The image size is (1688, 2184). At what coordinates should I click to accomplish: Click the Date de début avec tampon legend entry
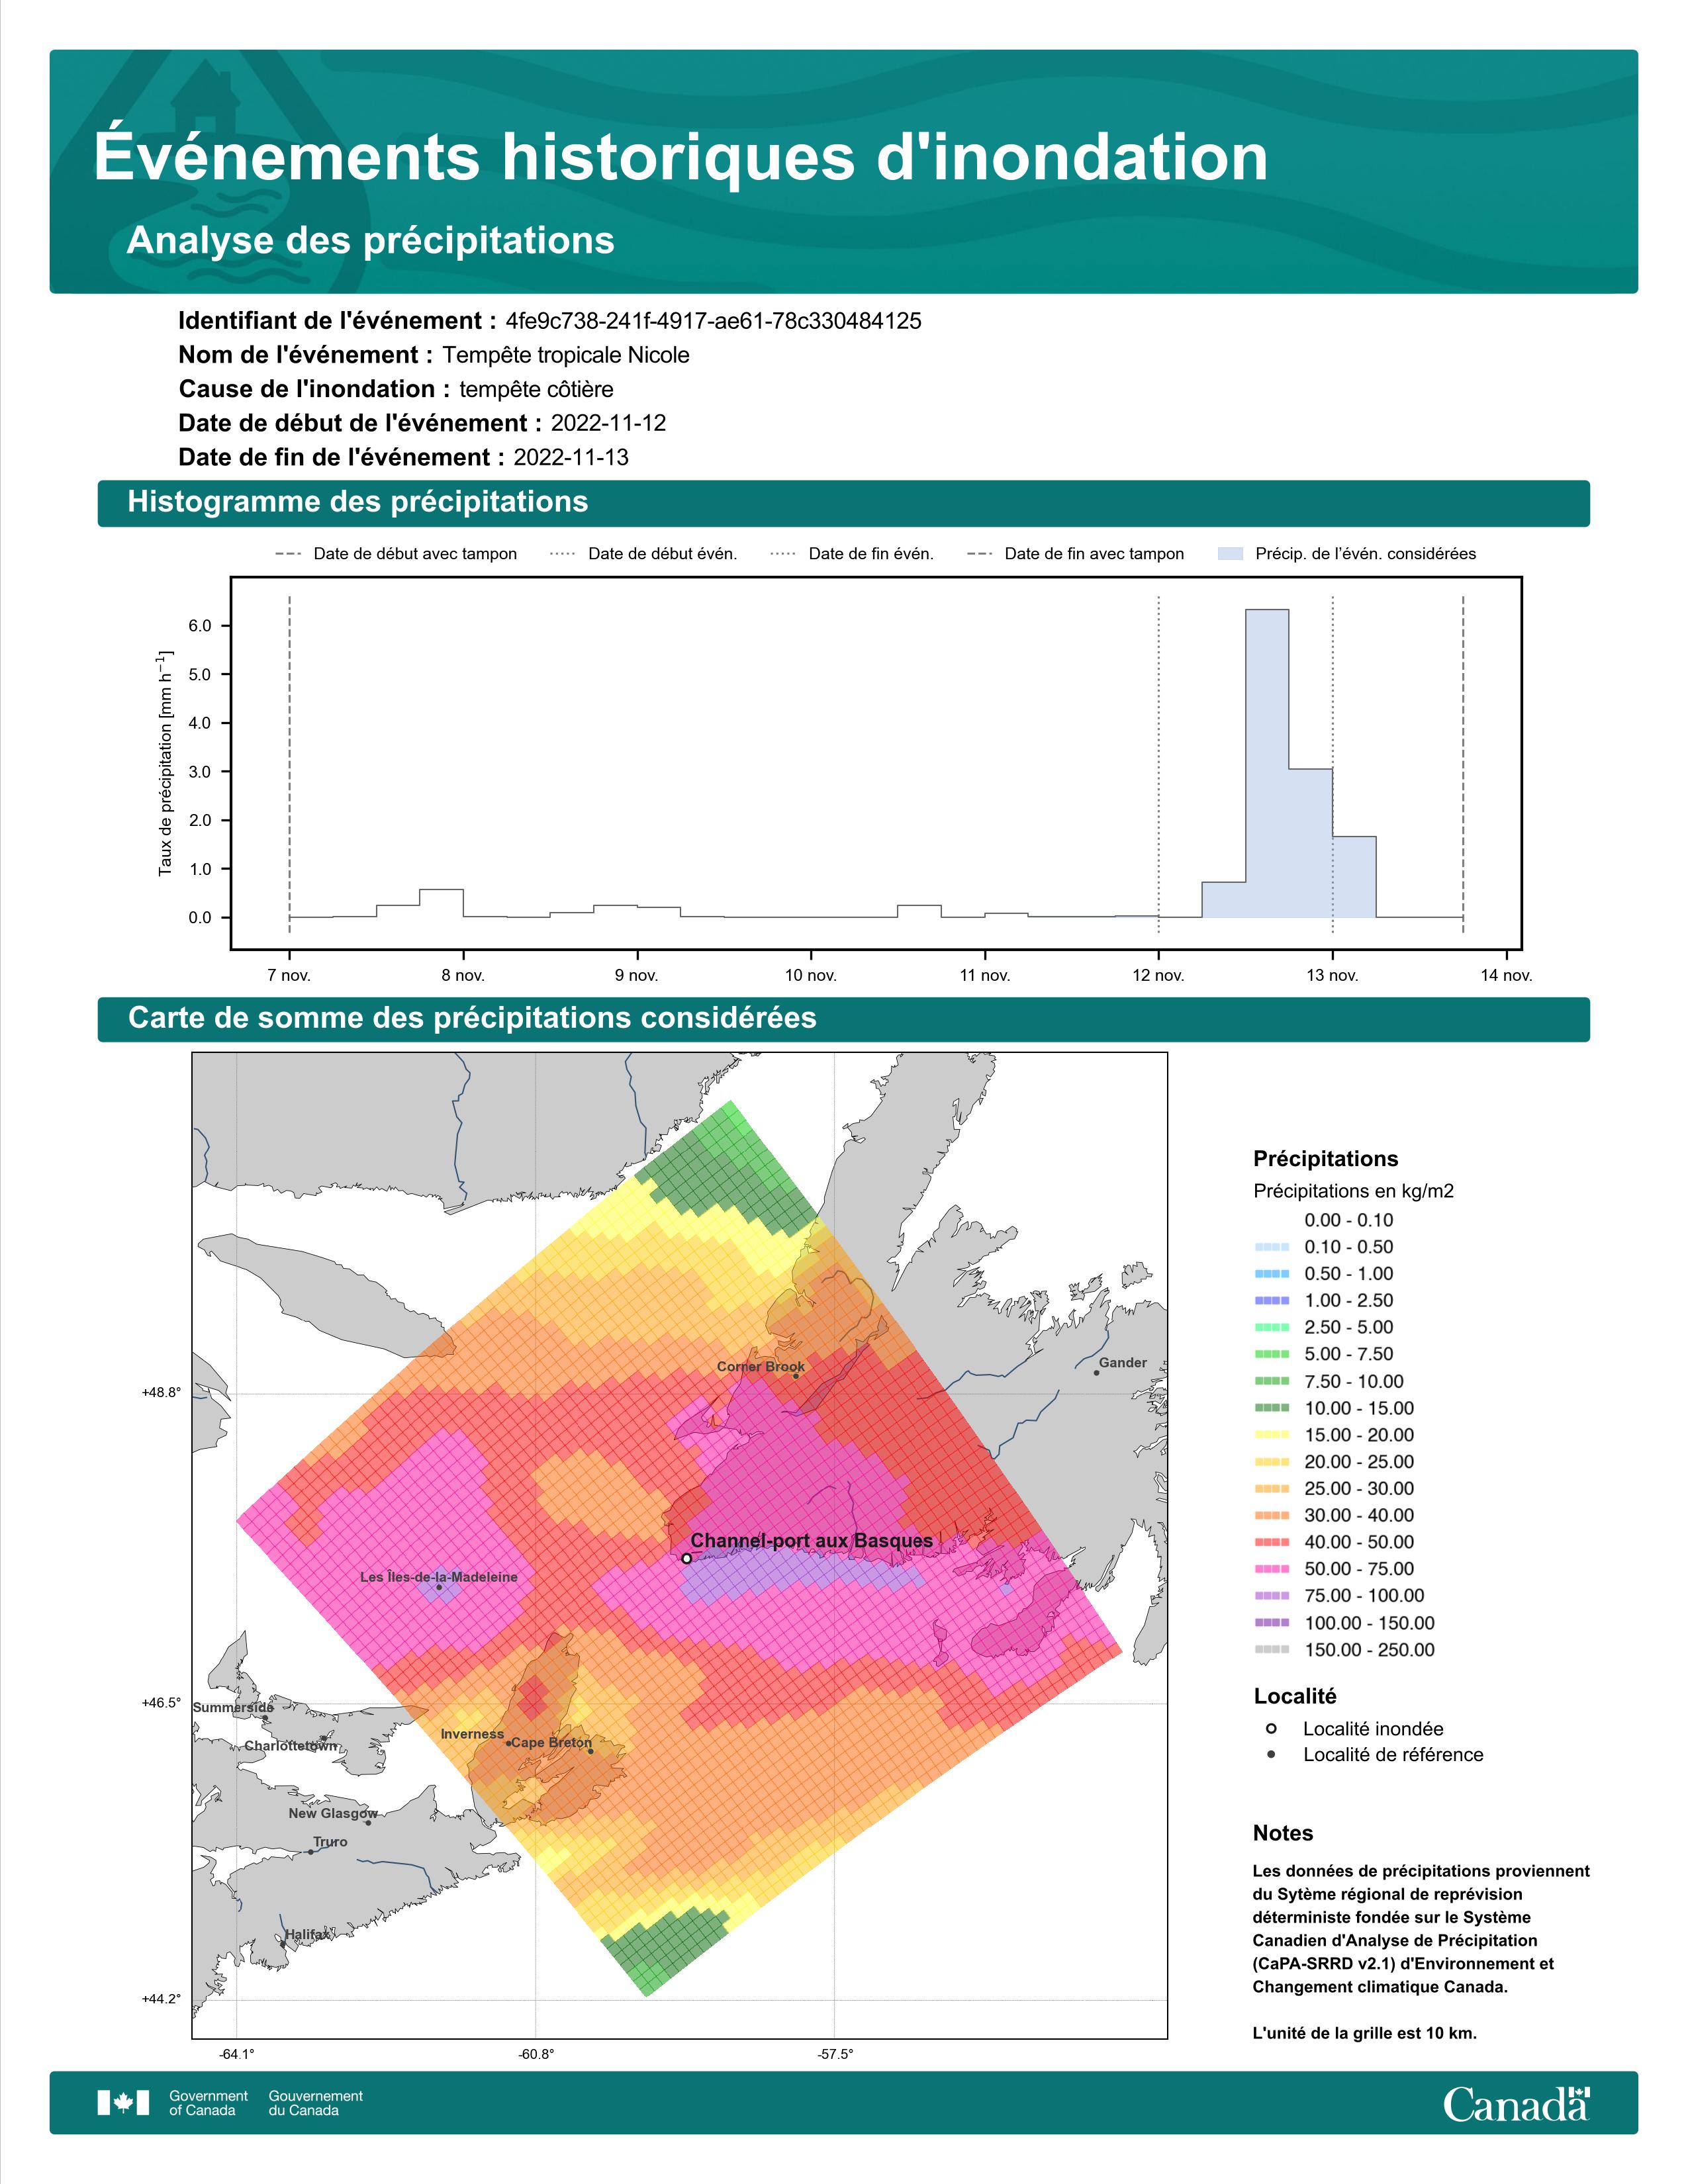coord(396,554)
